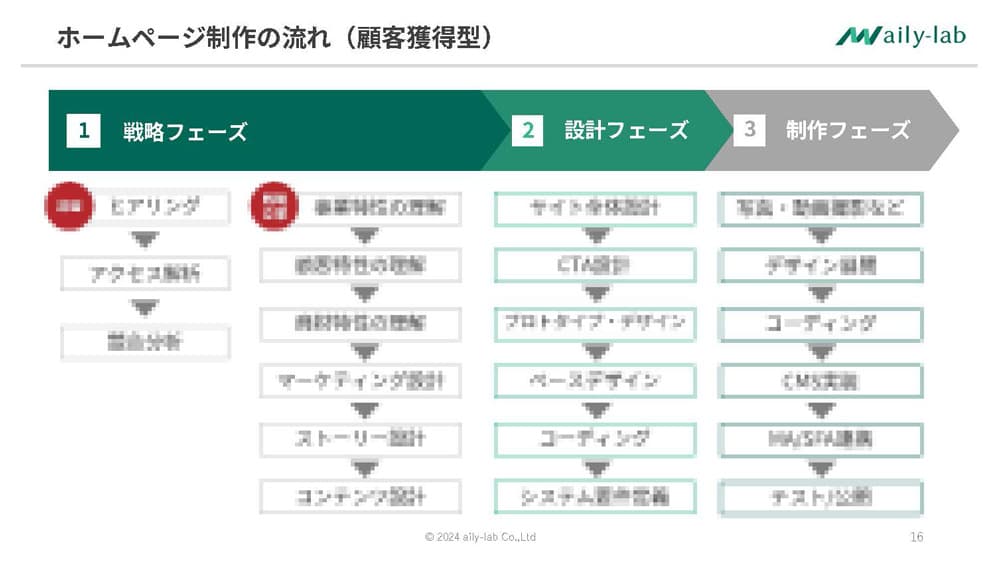Select the ストーリー設計 box
The image size is (1000, 563).
360,439
